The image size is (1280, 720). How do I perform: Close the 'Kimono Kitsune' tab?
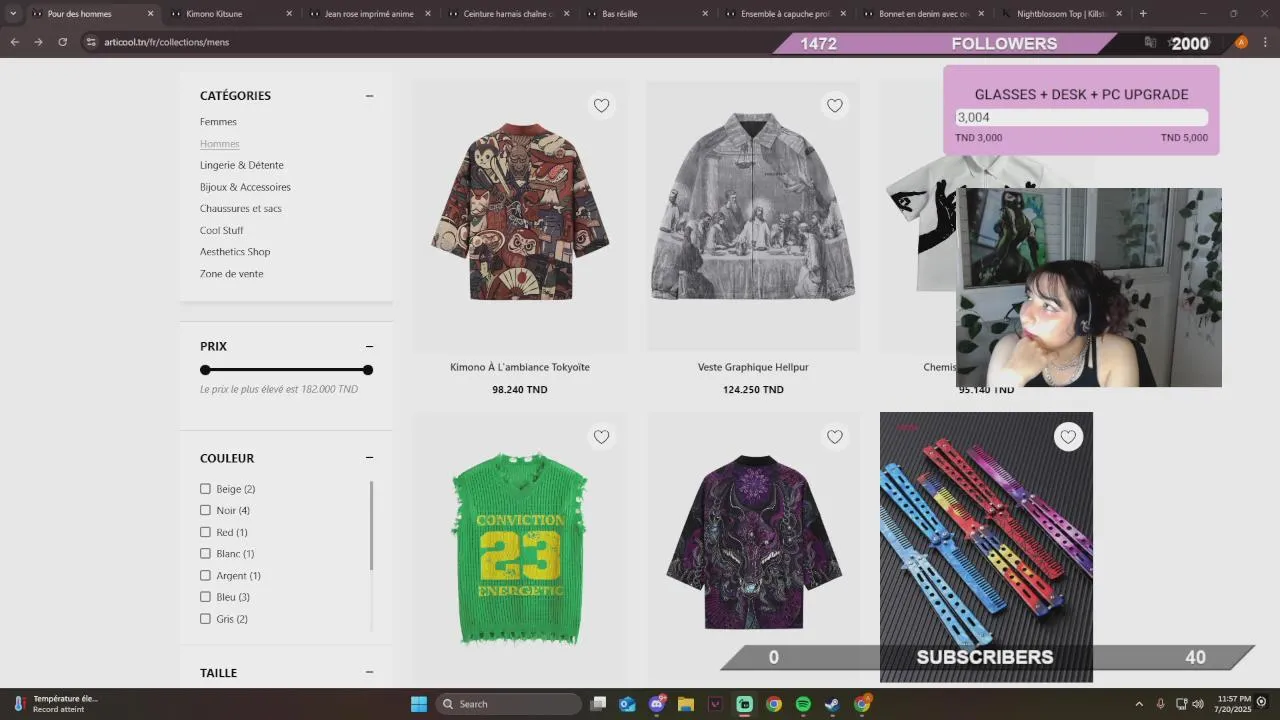[289, 14]
